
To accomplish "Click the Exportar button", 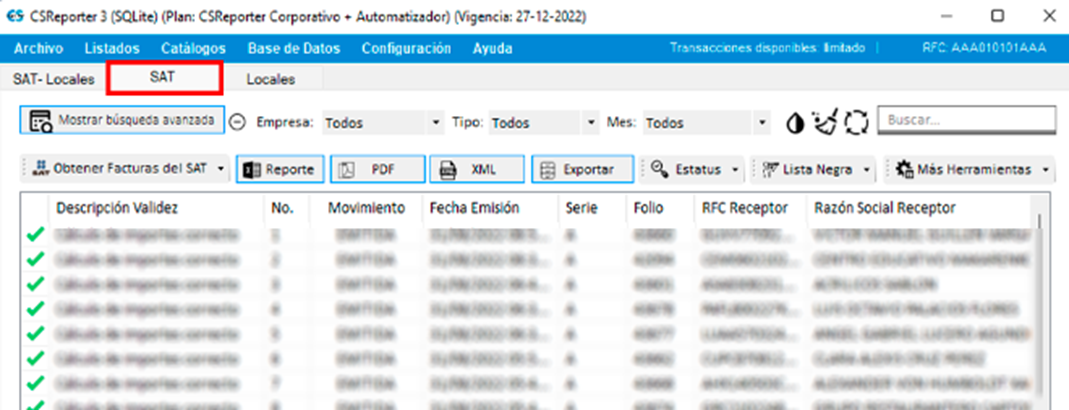I will 583,169.
